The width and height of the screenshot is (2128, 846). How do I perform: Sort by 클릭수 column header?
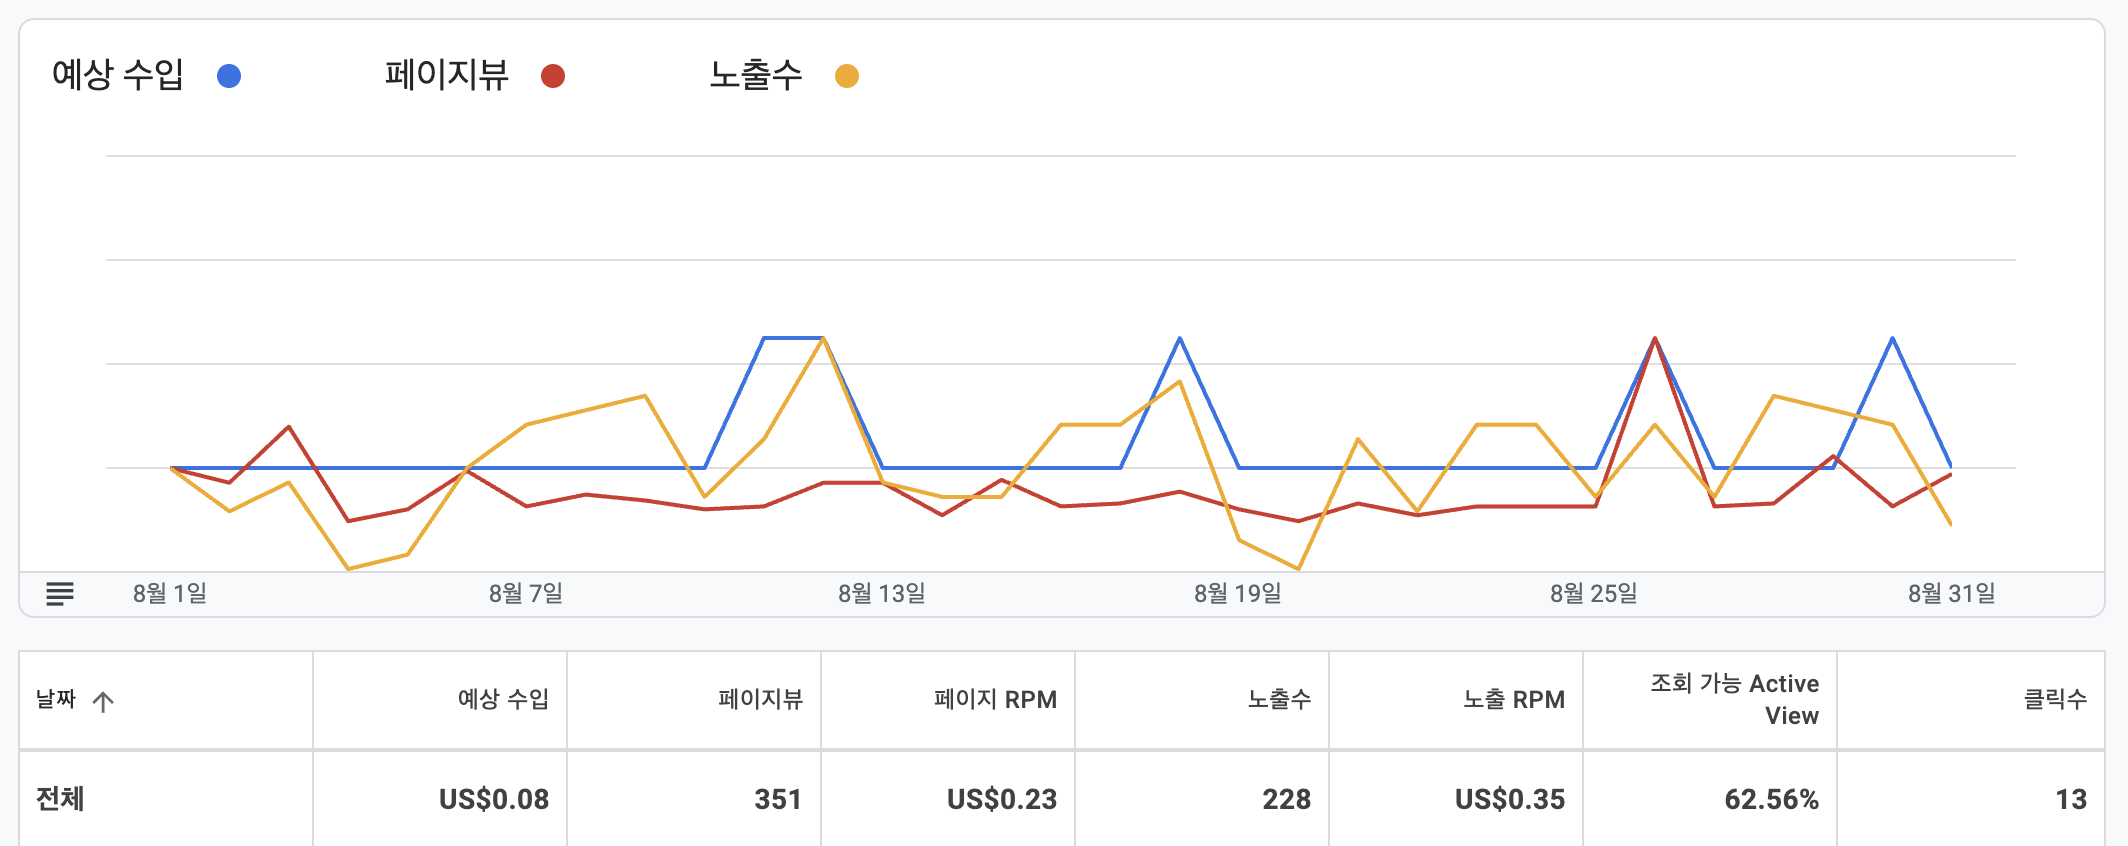[2055, 700]
